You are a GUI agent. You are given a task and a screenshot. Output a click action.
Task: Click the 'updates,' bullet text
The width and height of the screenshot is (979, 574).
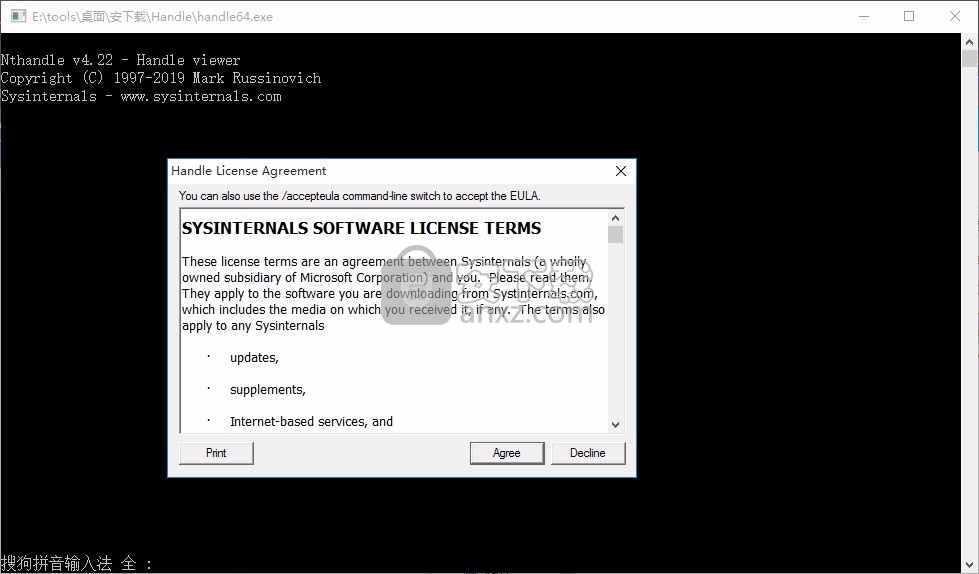pos(254,358)
